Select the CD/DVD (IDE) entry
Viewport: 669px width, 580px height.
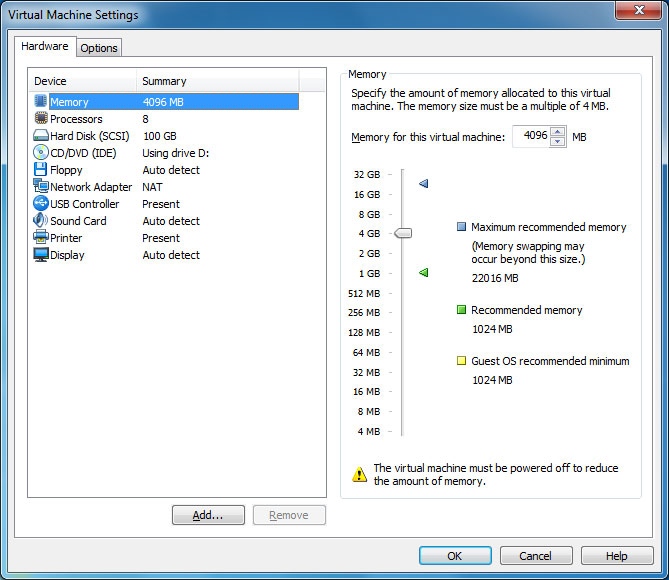click(x=166, y=153)
